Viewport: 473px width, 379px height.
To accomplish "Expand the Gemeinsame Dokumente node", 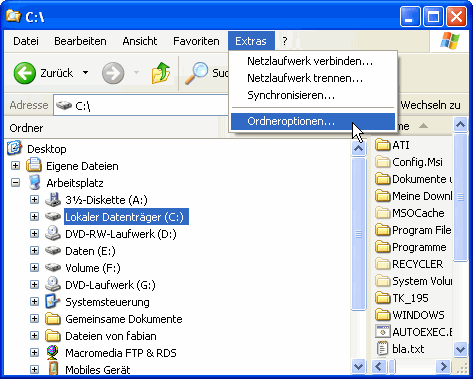I will [x=34, y=319].
